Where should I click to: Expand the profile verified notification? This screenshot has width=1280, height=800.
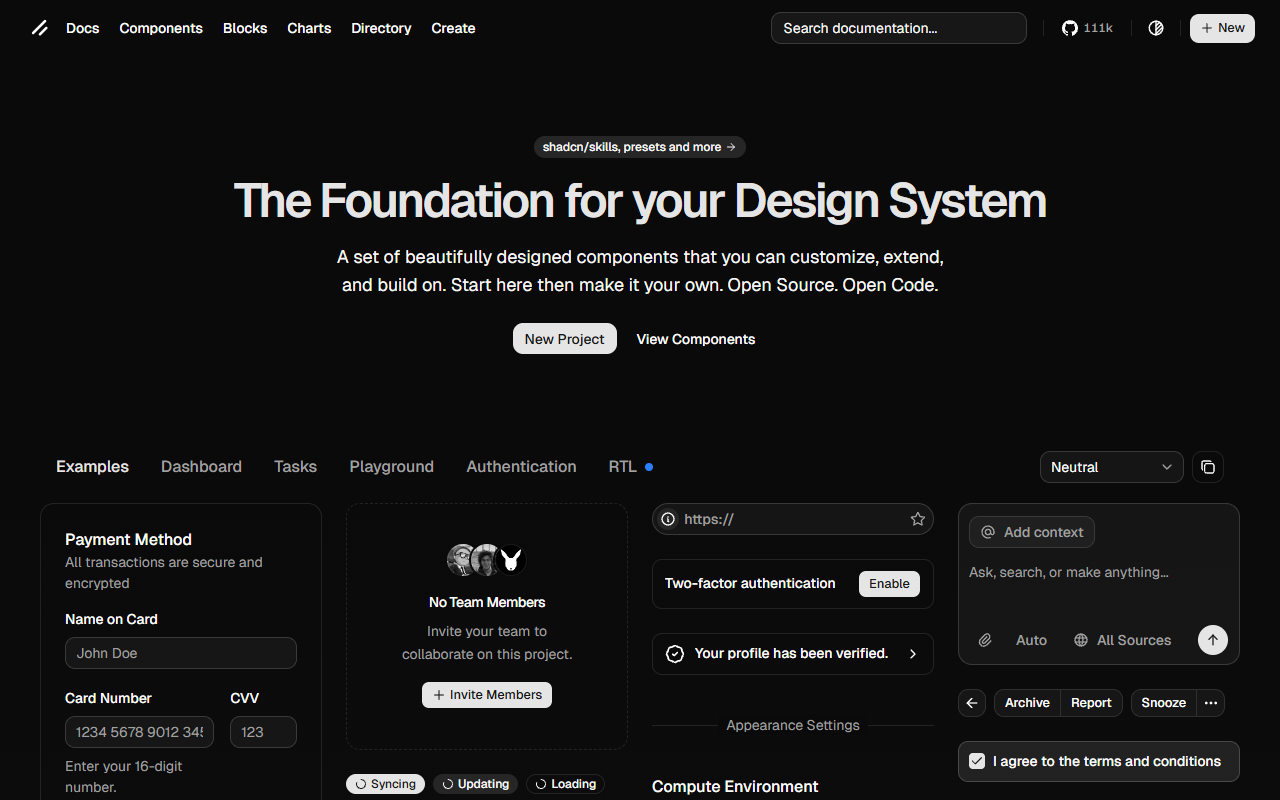click(x=912, y=653)
